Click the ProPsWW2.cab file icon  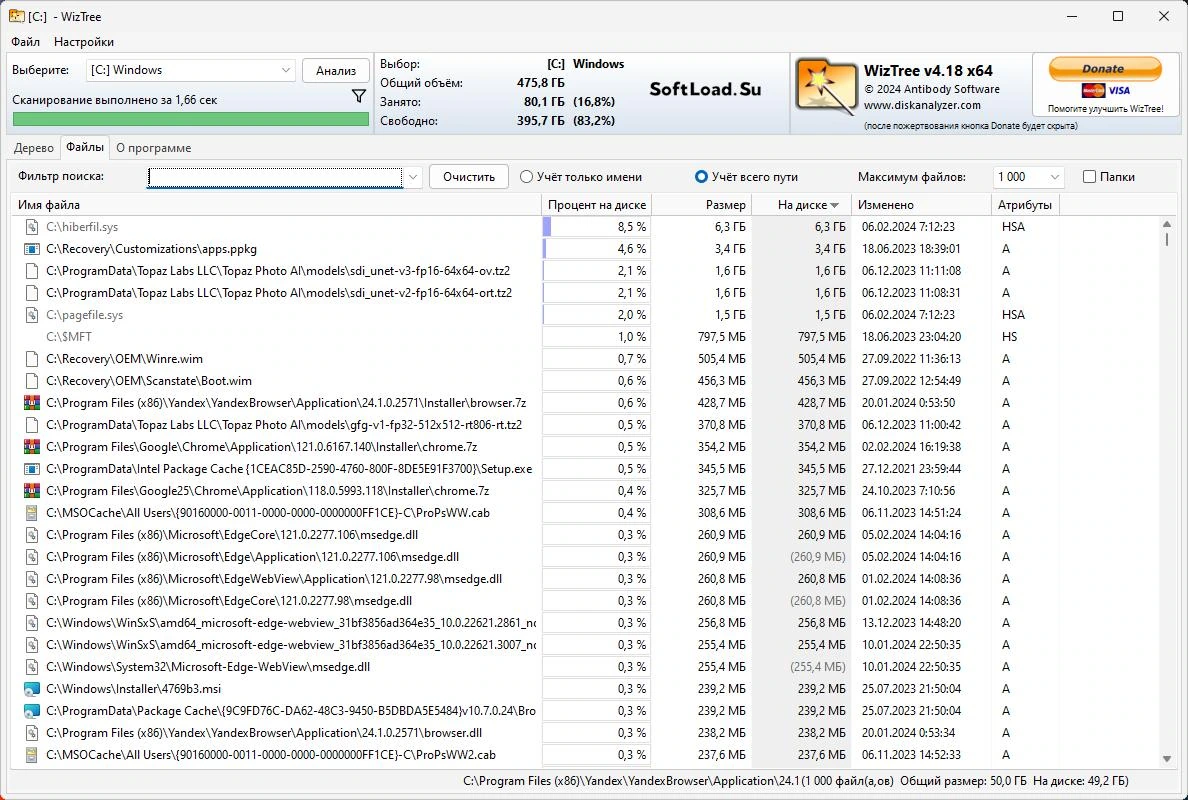point(31,755)
